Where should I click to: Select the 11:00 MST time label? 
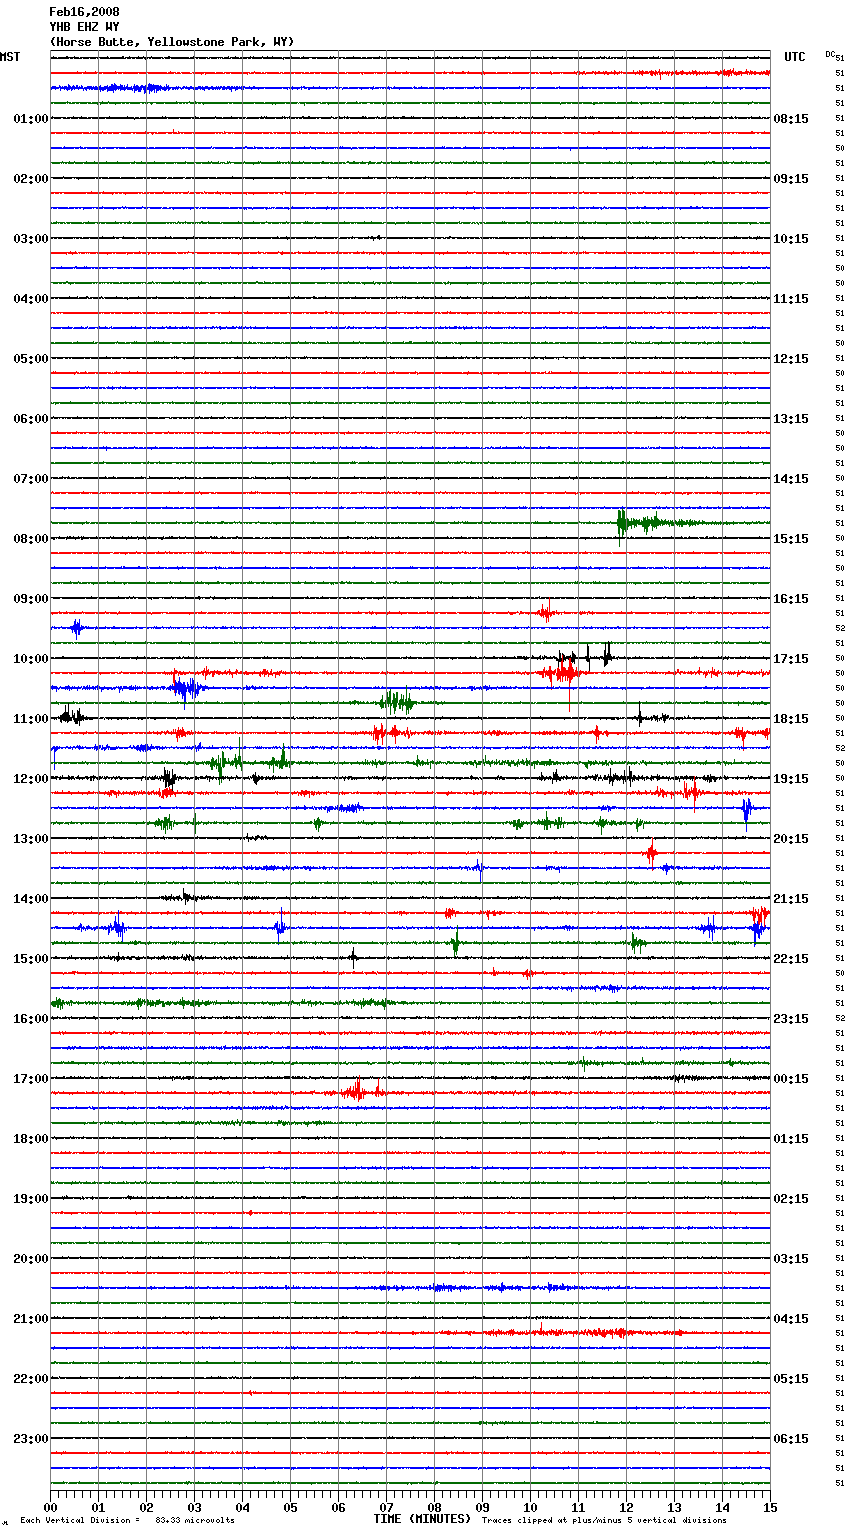coord(30,719)
